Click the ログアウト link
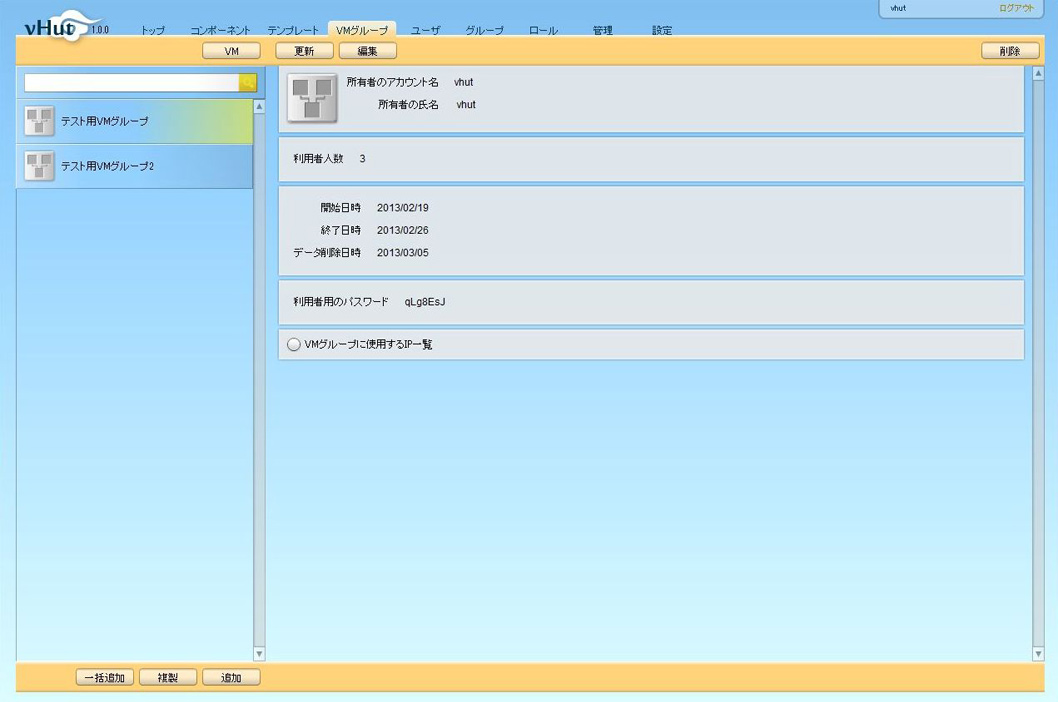The width and height of the screenshot is (1058, 702). click(x=1016, y=8)
